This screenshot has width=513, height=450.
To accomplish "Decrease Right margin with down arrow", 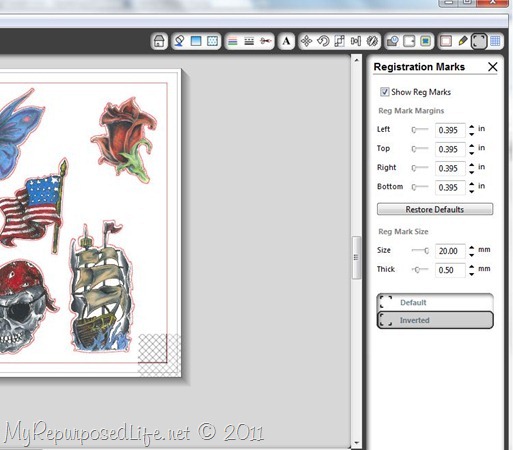I will (471, 172).
